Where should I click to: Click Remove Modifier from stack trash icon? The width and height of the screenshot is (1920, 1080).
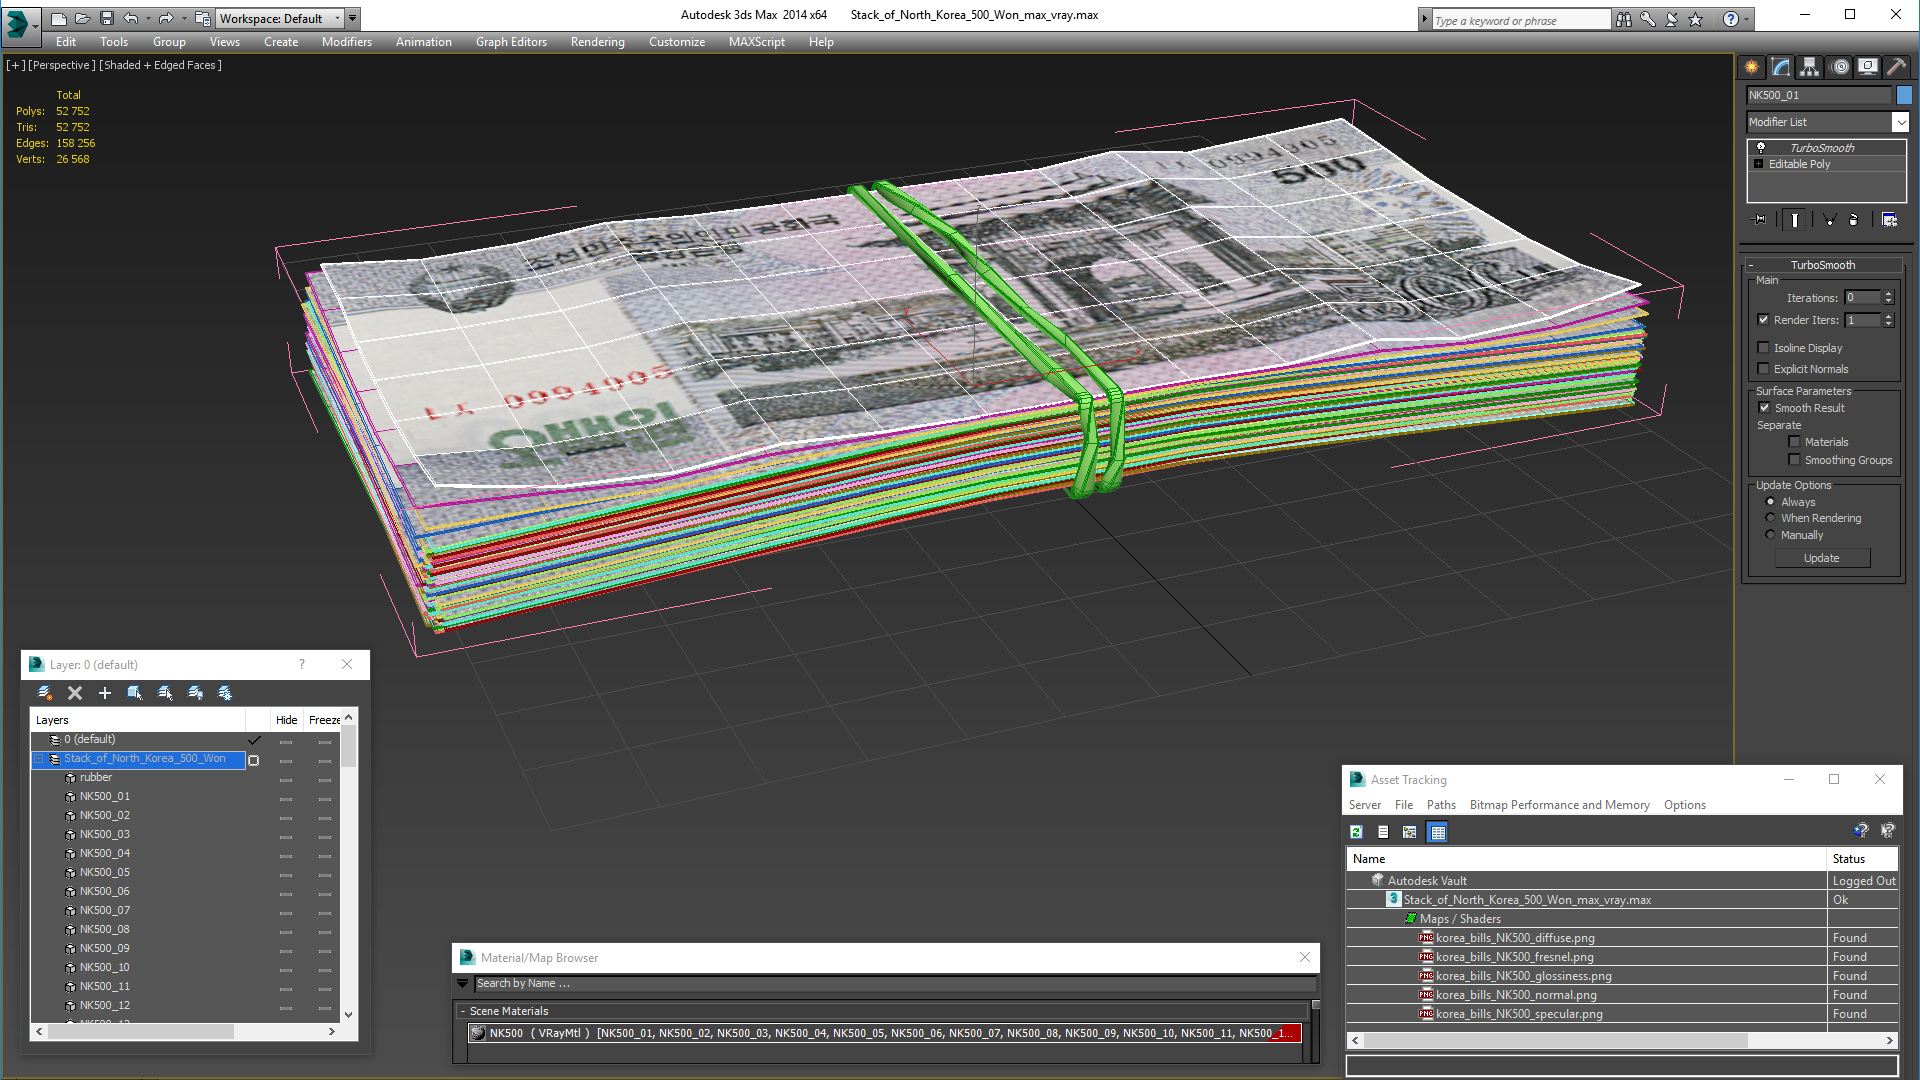[1854, 220]
